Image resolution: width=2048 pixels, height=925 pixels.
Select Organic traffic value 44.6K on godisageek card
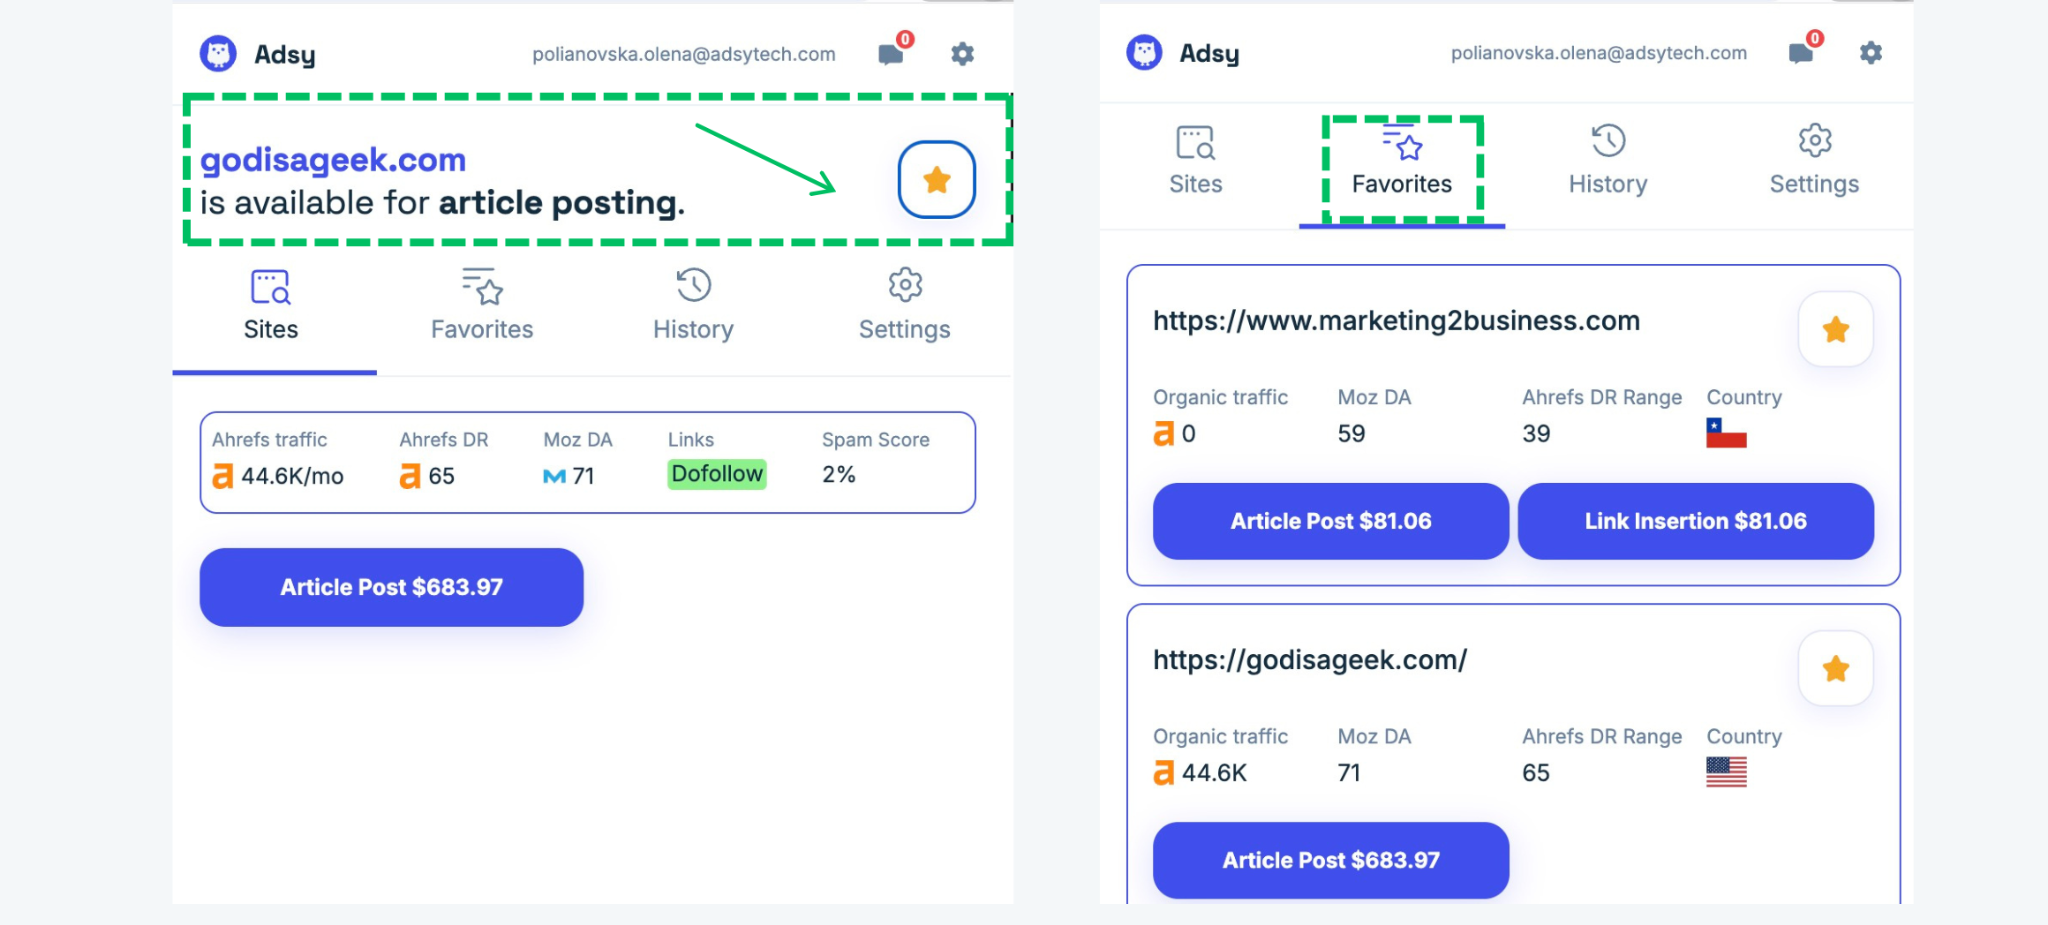pos(1214,772)
